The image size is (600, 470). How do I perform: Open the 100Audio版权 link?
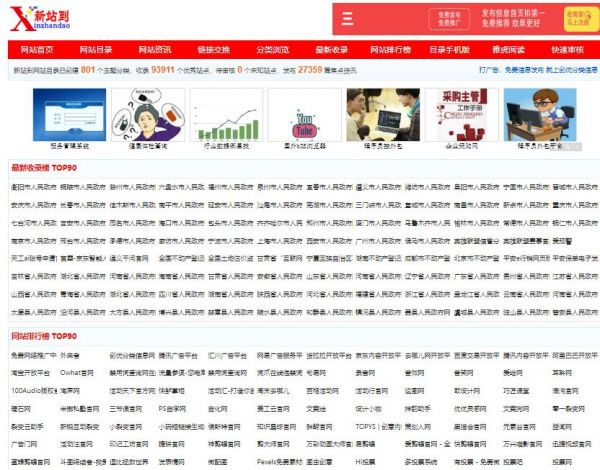pyautogui.click(x=34, y=391)
